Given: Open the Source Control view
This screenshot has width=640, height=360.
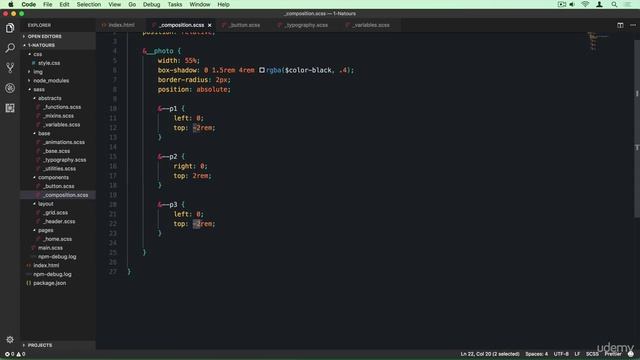Looking at the screenshot, I should (x=10, y=68).
